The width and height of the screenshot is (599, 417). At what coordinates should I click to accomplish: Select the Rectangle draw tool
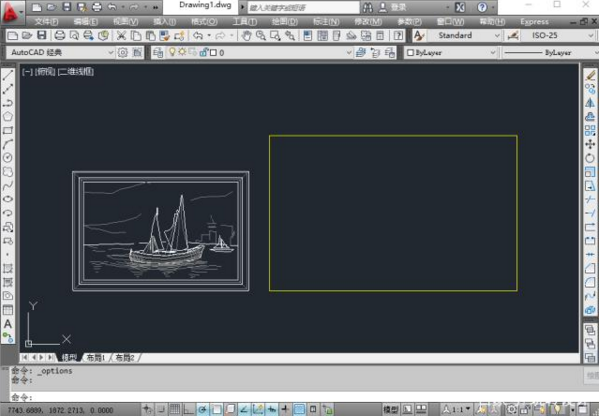point(8,130)
